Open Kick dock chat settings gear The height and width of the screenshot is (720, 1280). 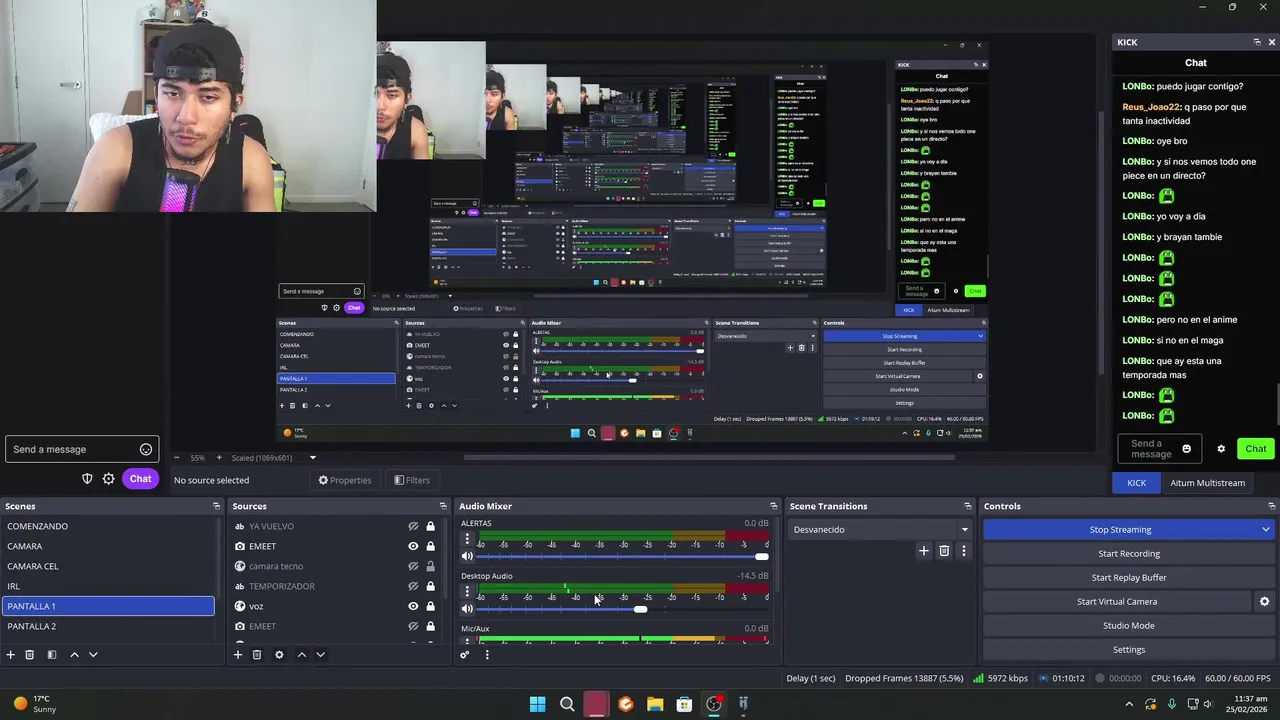tap(1221, 448)
